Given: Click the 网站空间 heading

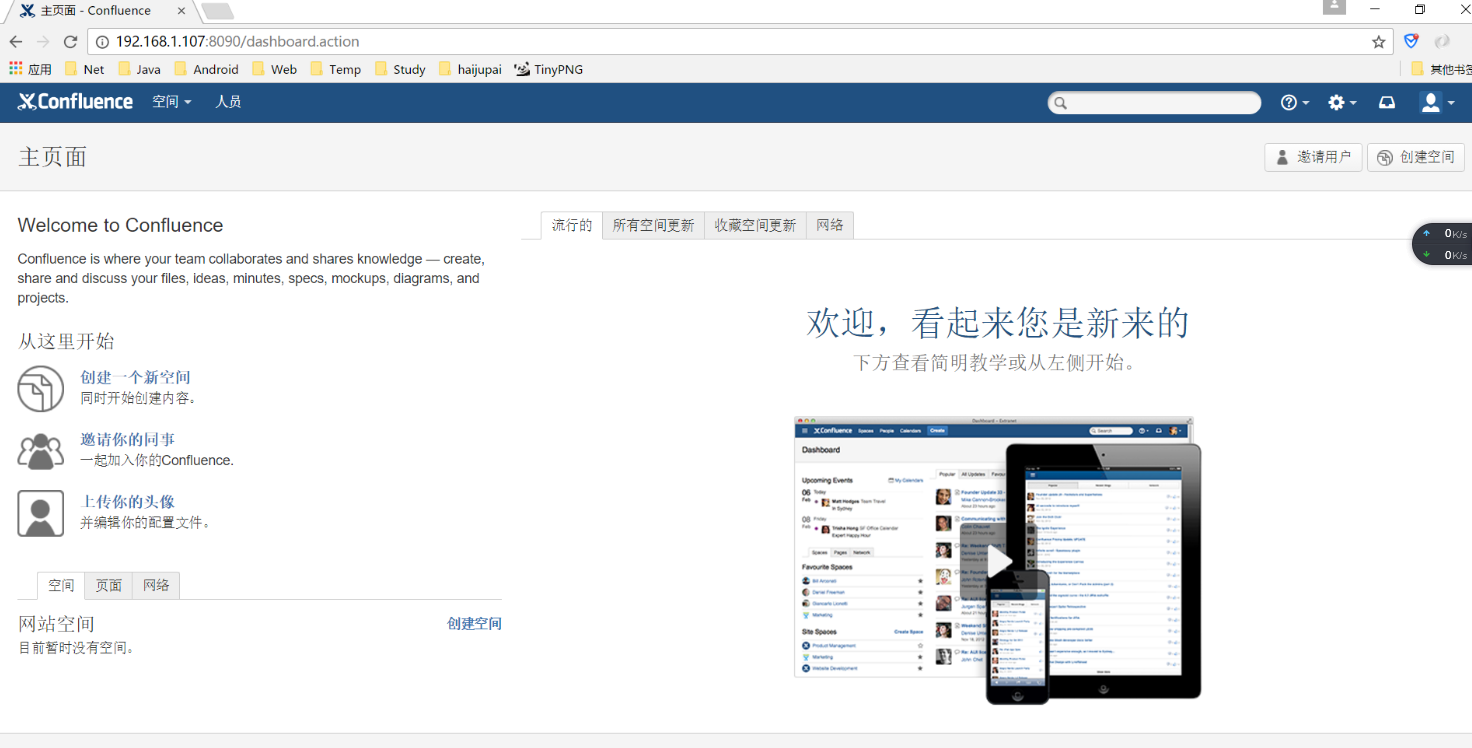Looking at the screenshot, I should (56, 624).
